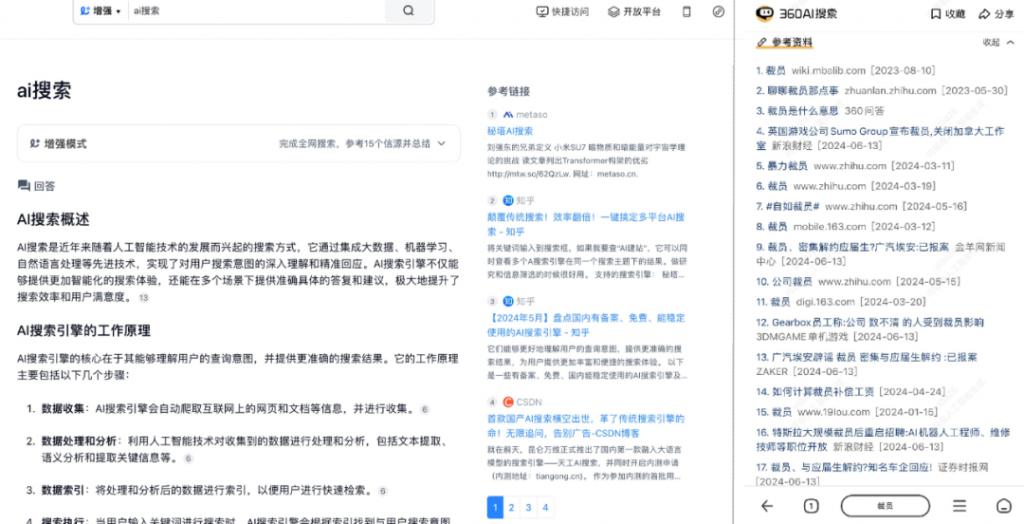
Task: Open 秘塔AI搜索 reference link
Action: pyautogui.click(x=510, y=131)
